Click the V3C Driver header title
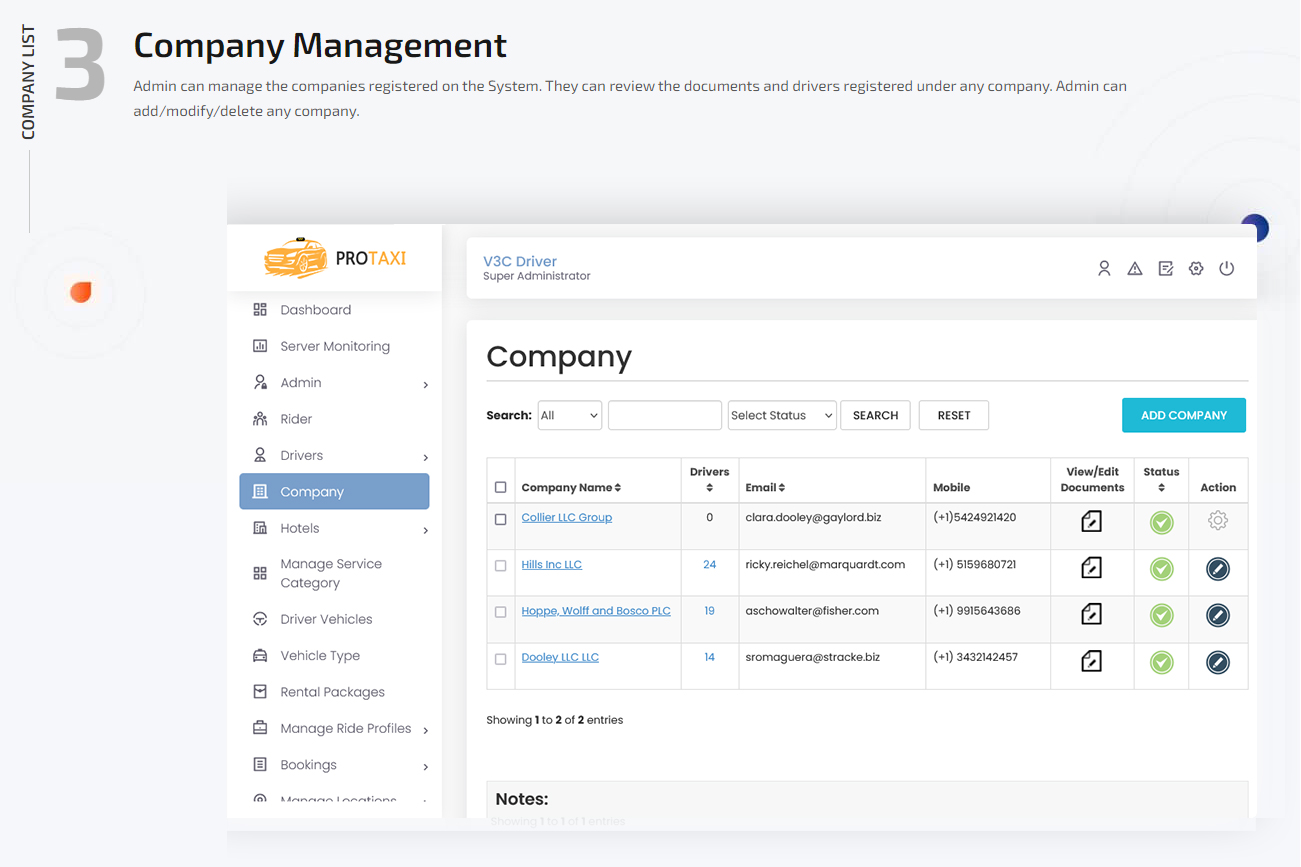Viewport: 1301px width, 867px height. [x=520, y=262]
